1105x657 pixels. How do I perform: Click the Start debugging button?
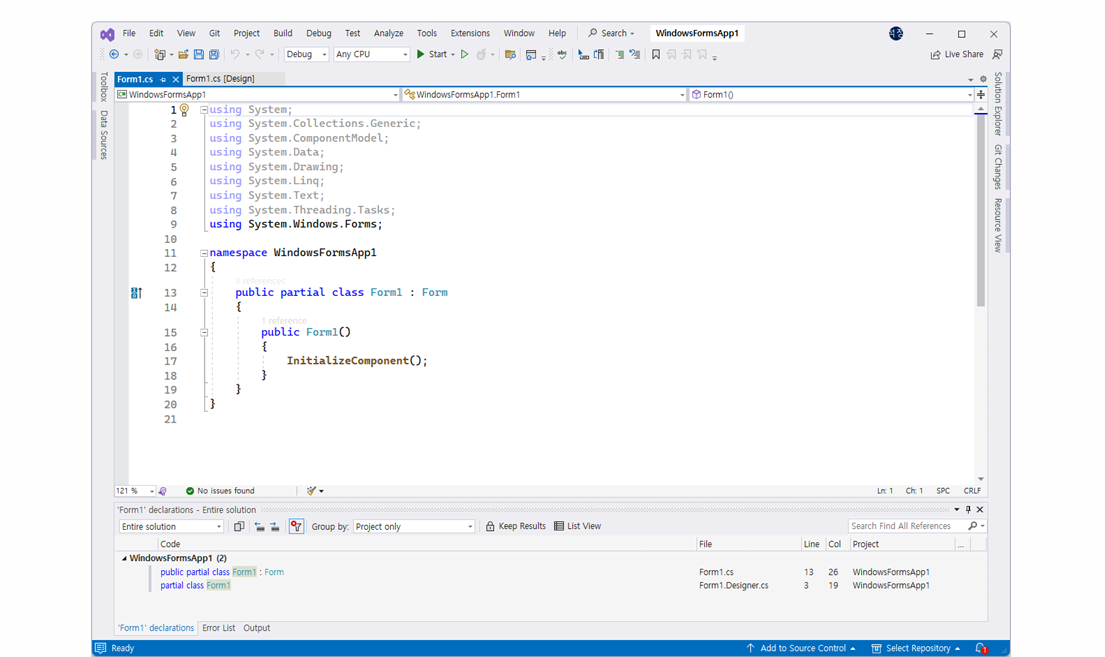pyautogui.click(x=432, y=54)
